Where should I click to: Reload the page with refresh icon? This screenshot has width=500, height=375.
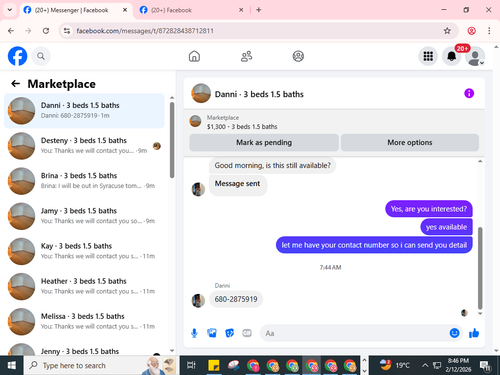click(46, 31)
